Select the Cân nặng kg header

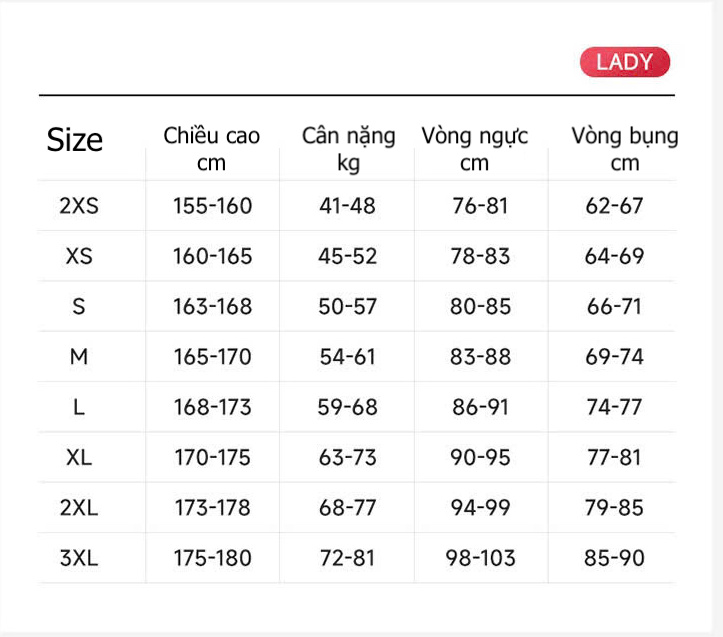tap(348, 148)
